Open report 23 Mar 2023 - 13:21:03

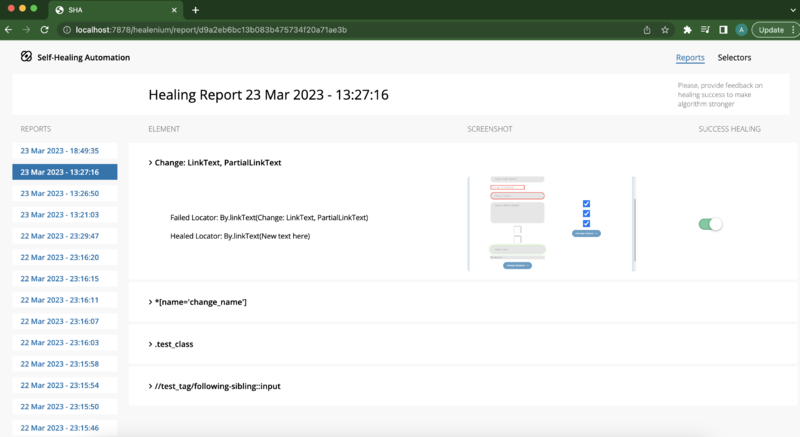pos(65,215)
